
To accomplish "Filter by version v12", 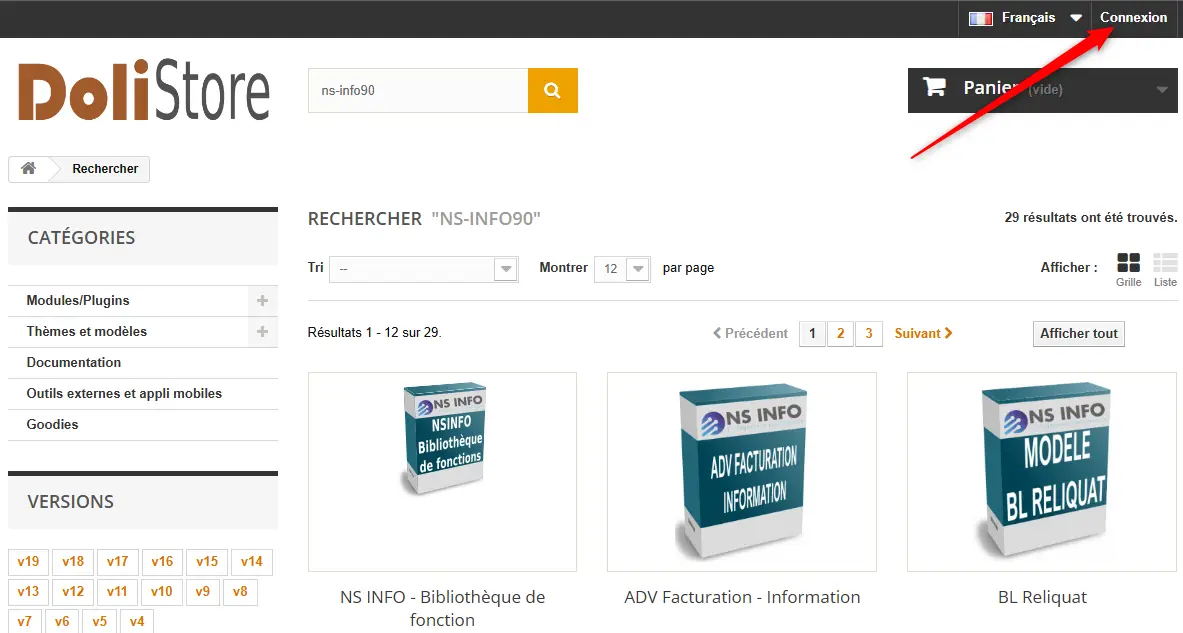I will pyautogui.click(x=73, y=592).
